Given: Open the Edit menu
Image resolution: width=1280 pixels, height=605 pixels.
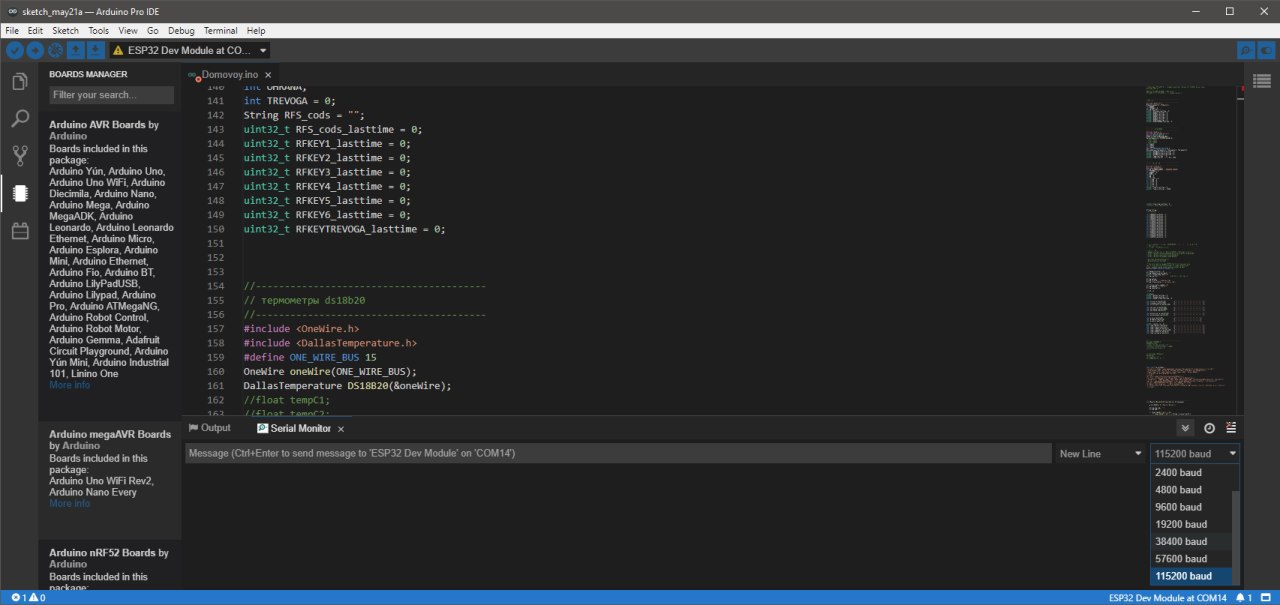Looking at the screenshot, I should coord(35,31).
